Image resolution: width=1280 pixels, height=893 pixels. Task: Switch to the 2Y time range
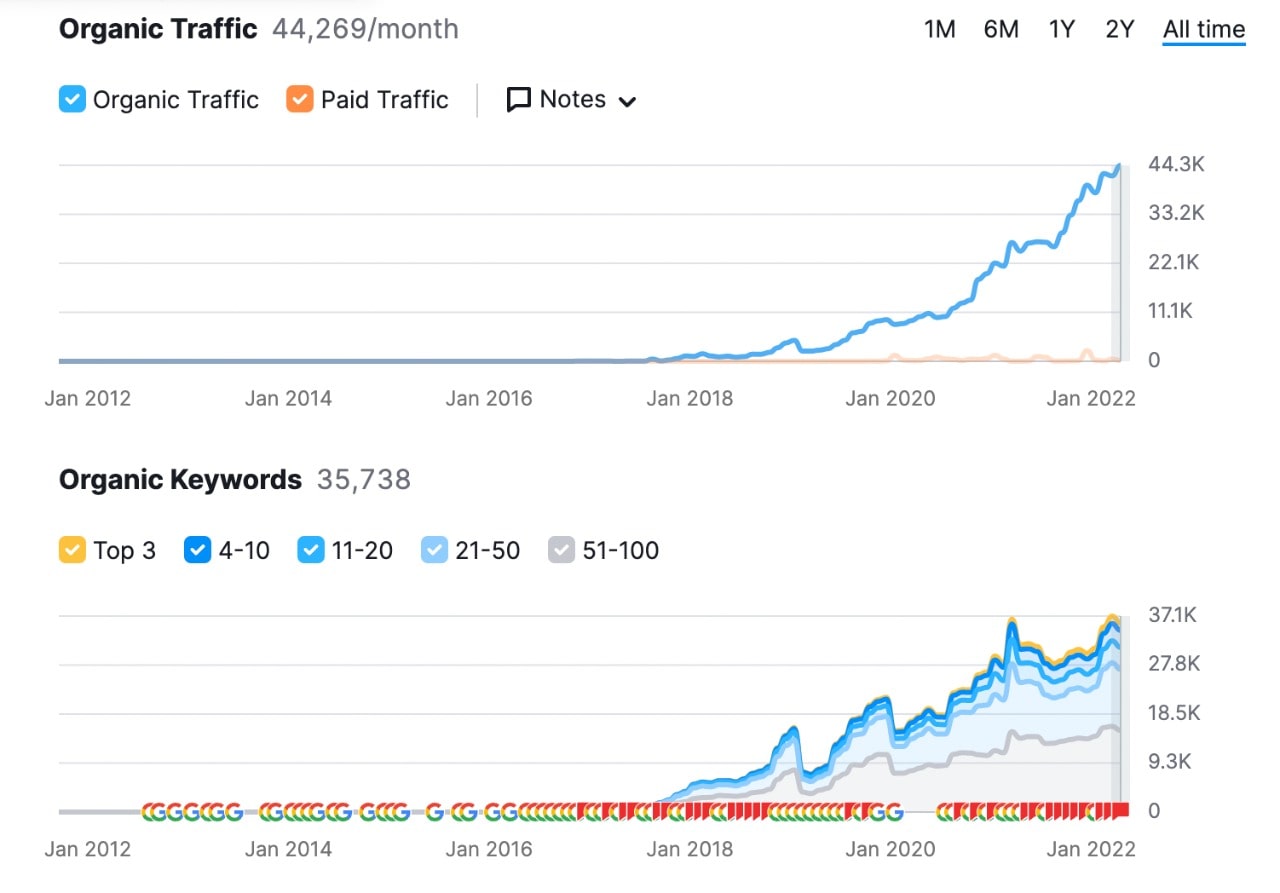pyautogui.click(x=1119, y=30)
